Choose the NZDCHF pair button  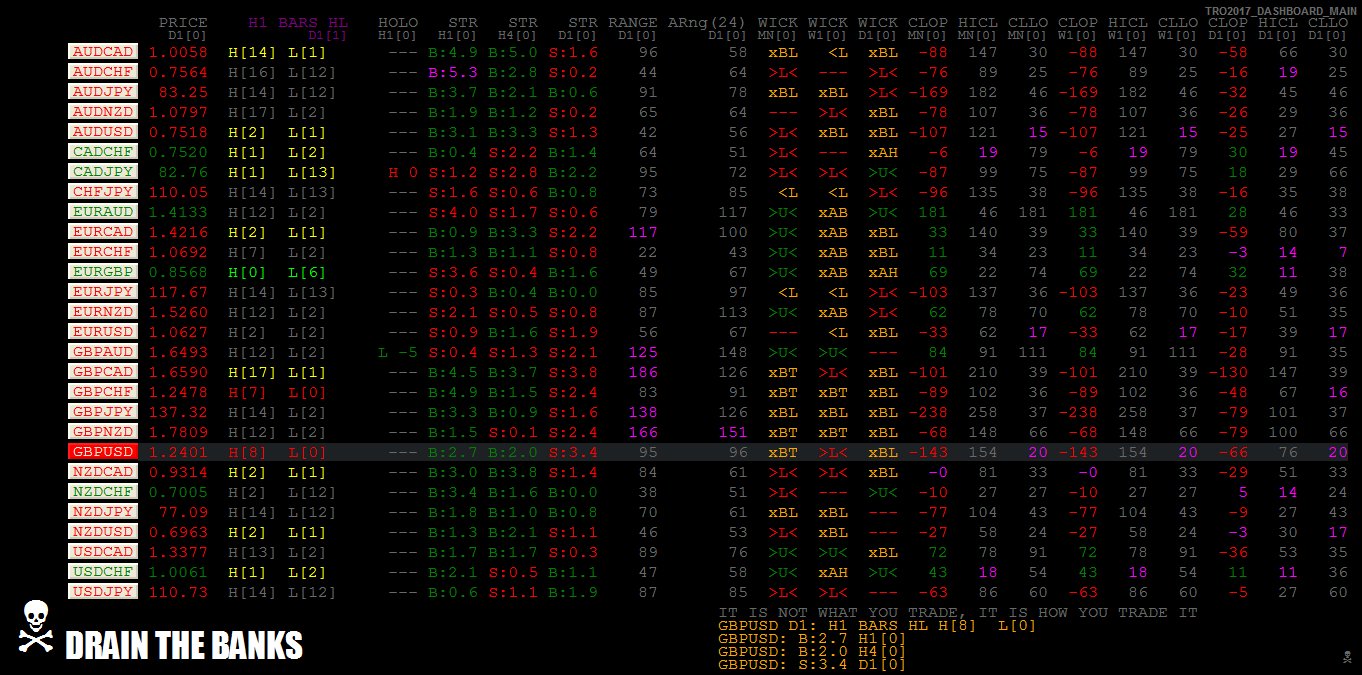pyautogui.click(x=103, y=491)
